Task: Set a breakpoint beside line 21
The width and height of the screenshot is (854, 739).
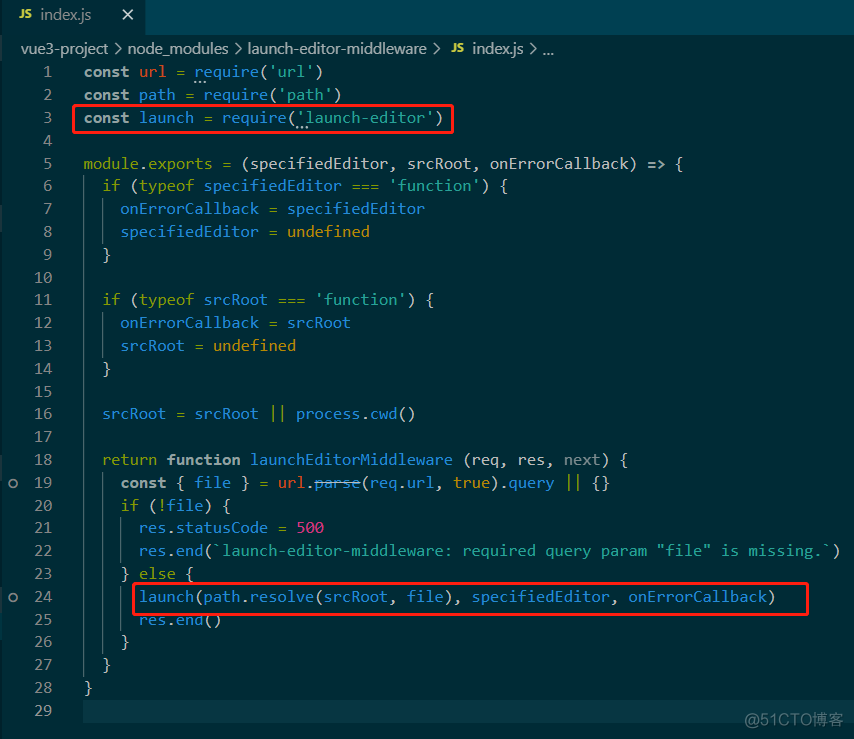Action: [x=13, y=527]
